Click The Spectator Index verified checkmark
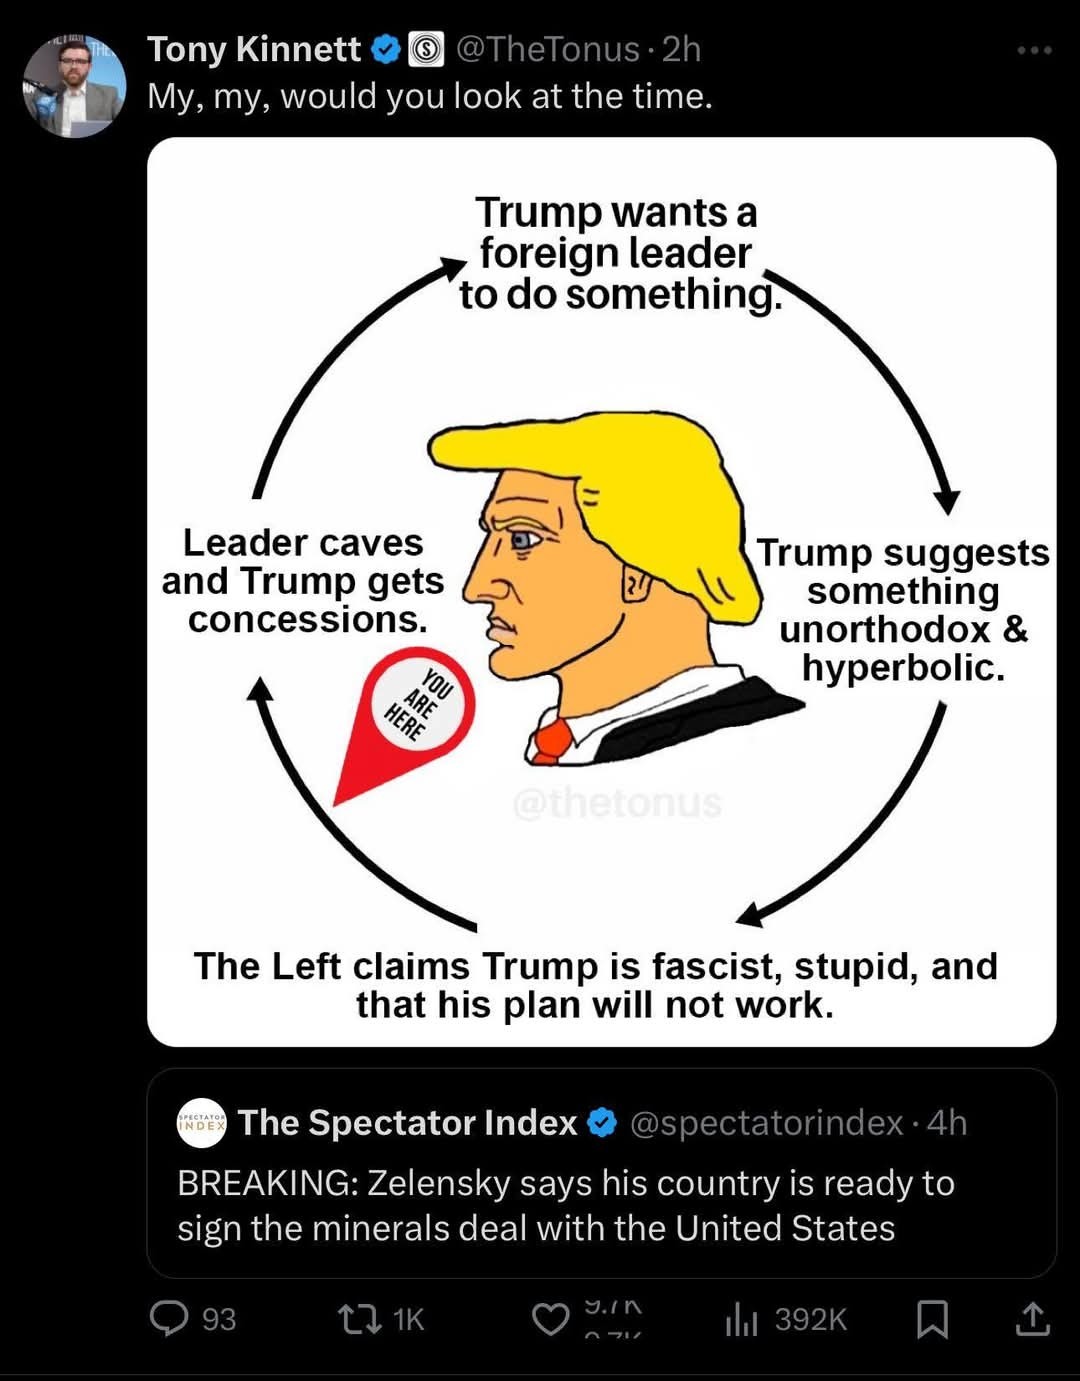Screen dimensions: 1080x1381 pos(601,1123)
